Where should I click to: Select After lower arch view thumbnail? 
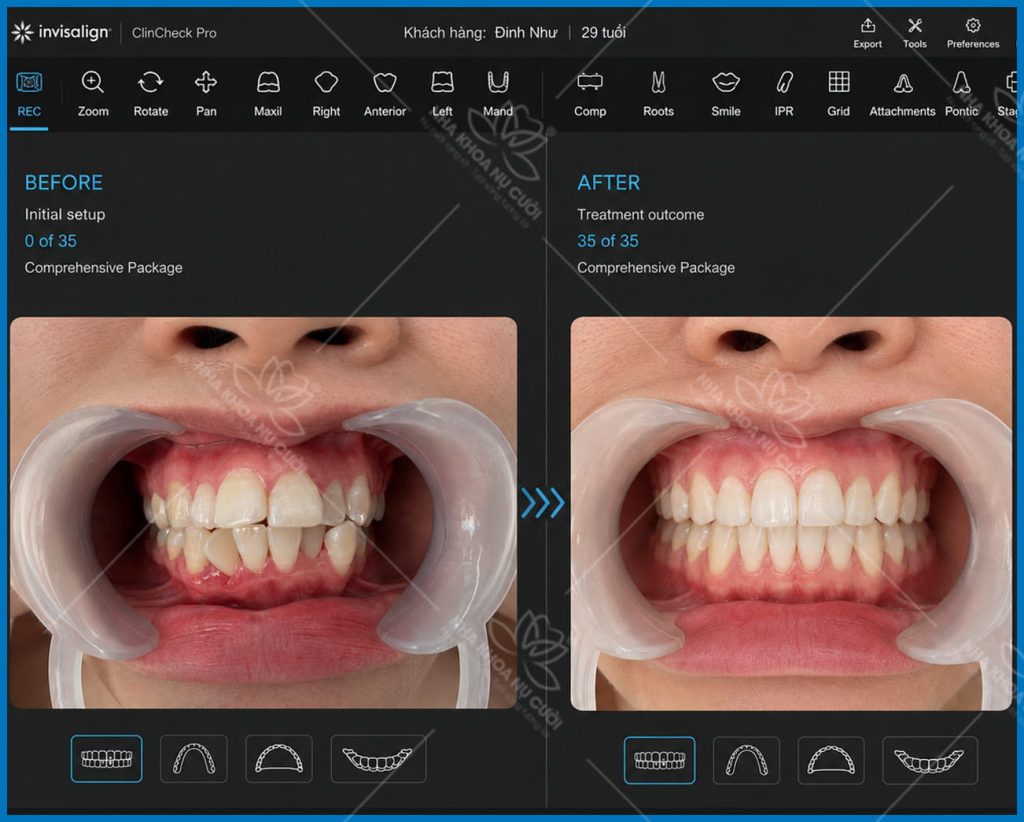coord(831,760)
